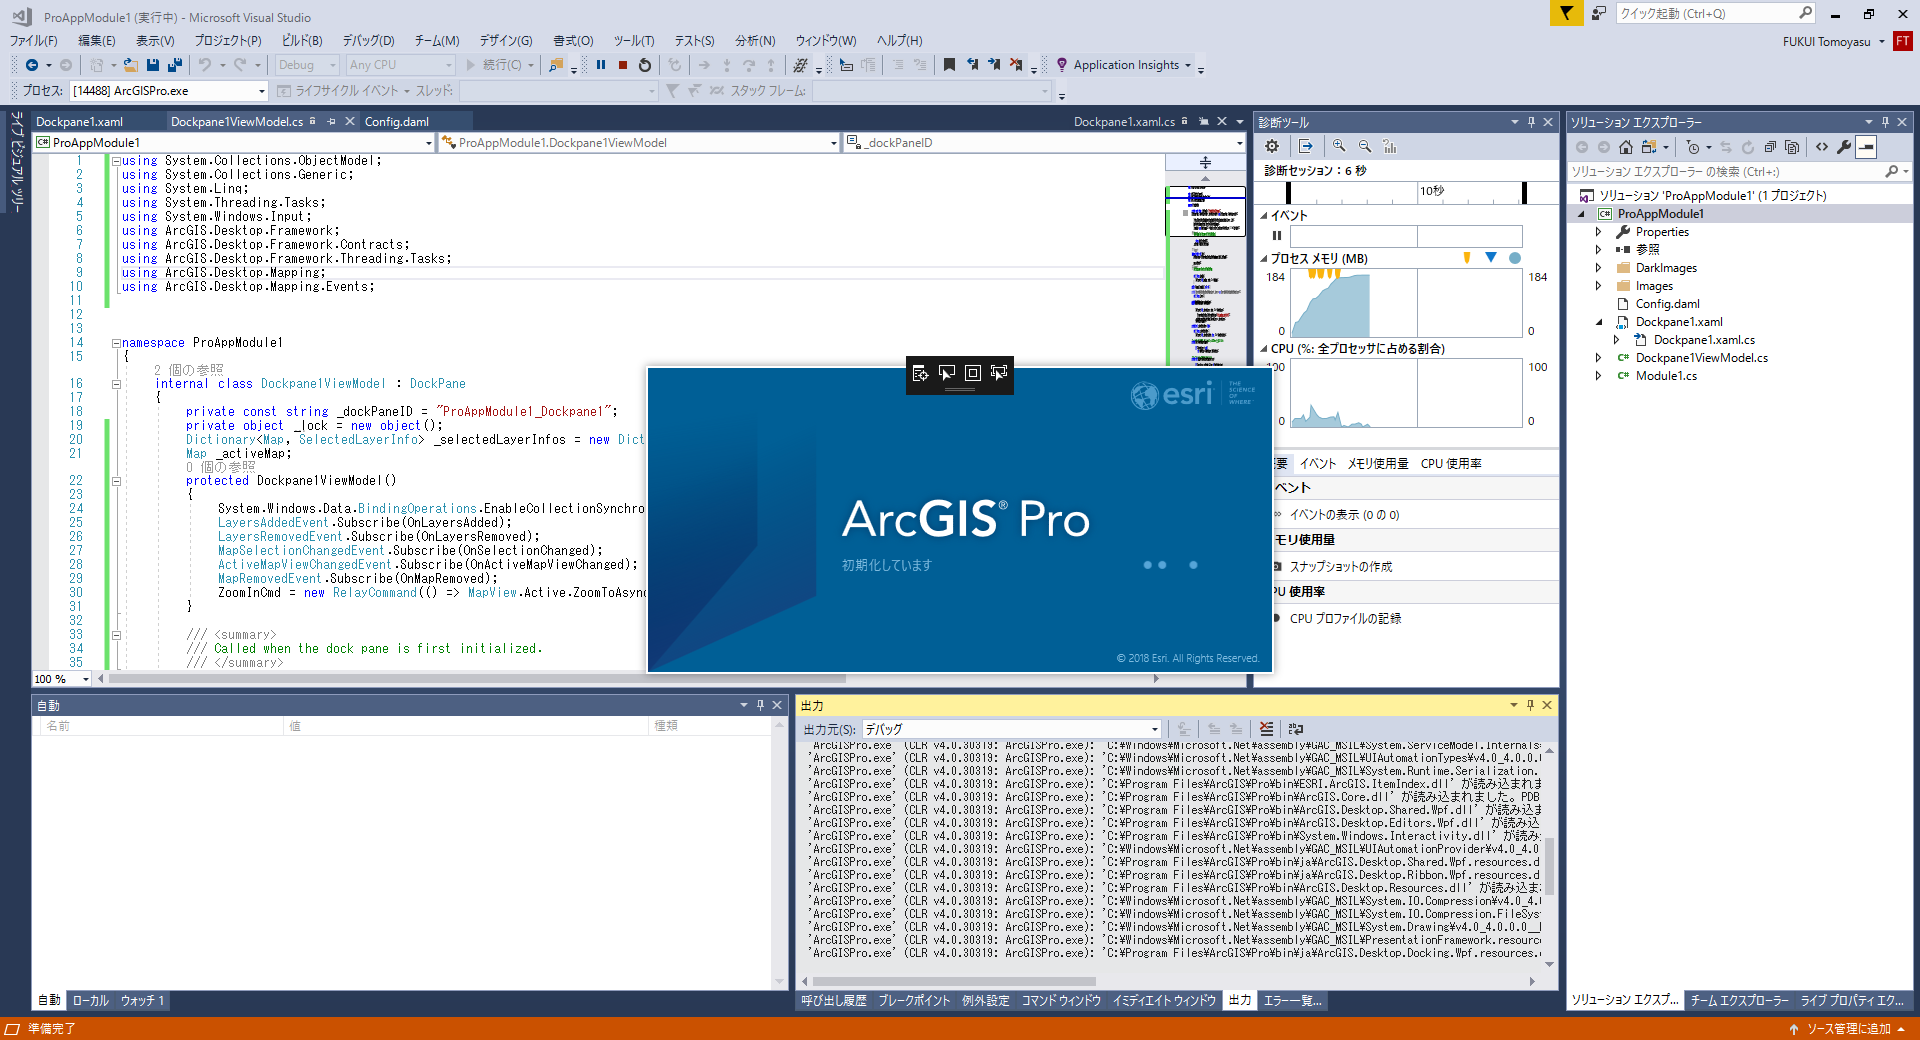Open the editor zoom level 100 % box
Image resolution: width=1920 pixels, height=1040 pixels.
pos(61,679)
